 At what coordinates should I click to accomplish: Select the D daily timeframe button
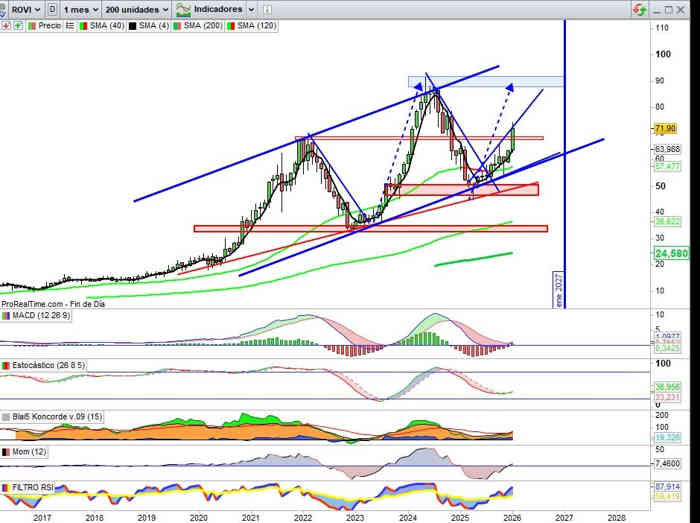click(51, 9)
